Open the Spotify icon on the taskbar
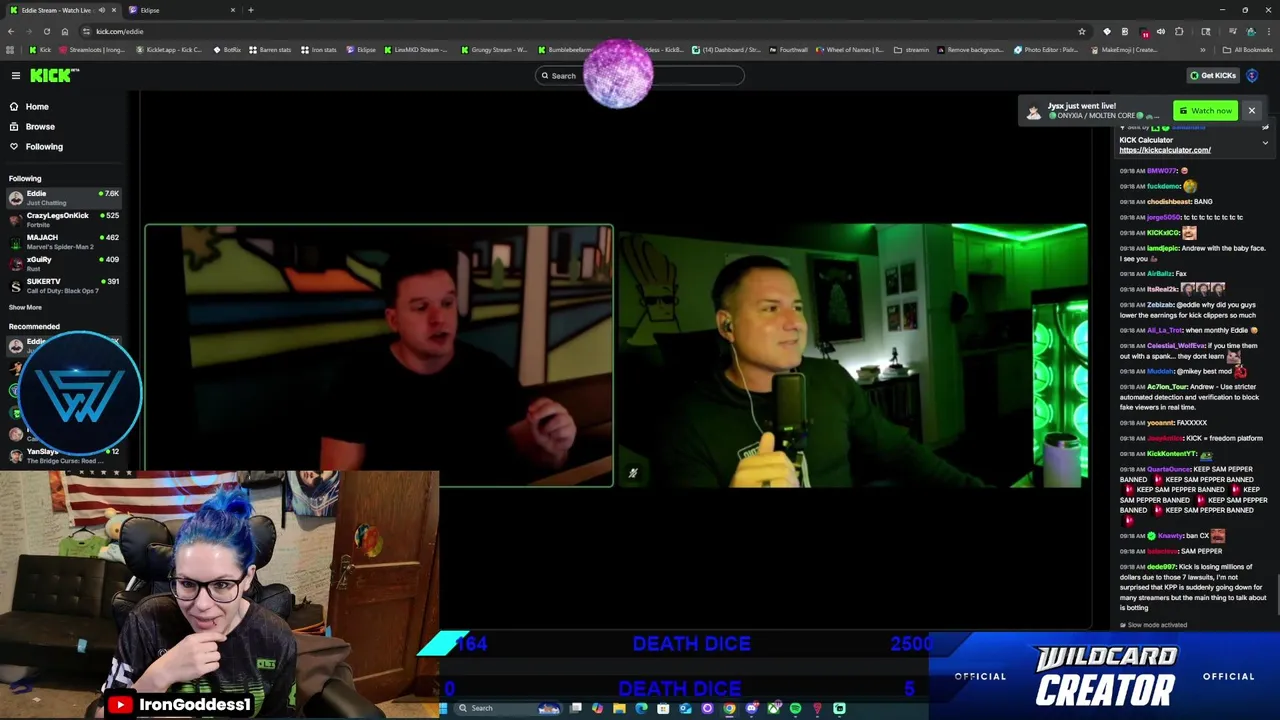The width and height of the screenshot is (1280, 720). (795, 708)
